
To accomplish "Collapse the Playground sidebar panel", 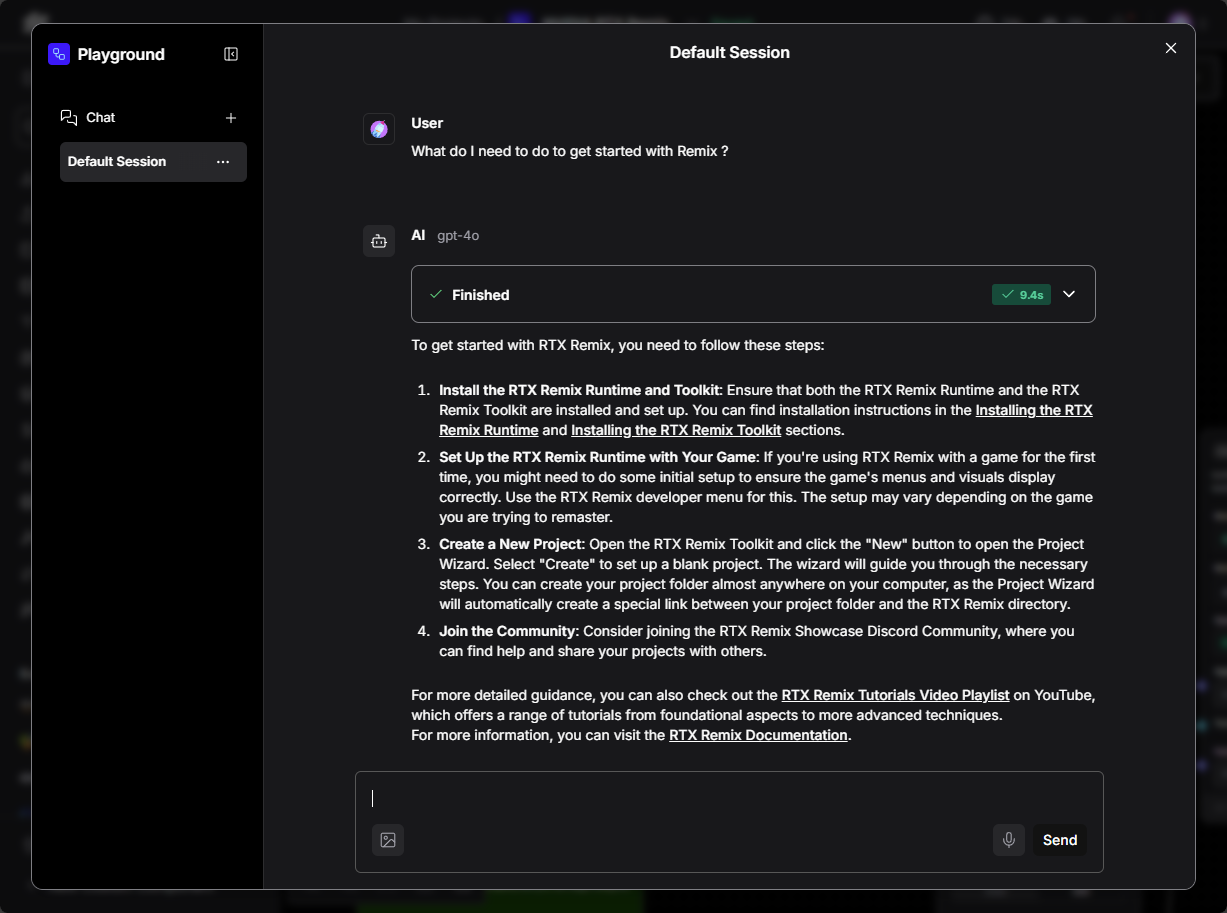I will 231,54.
